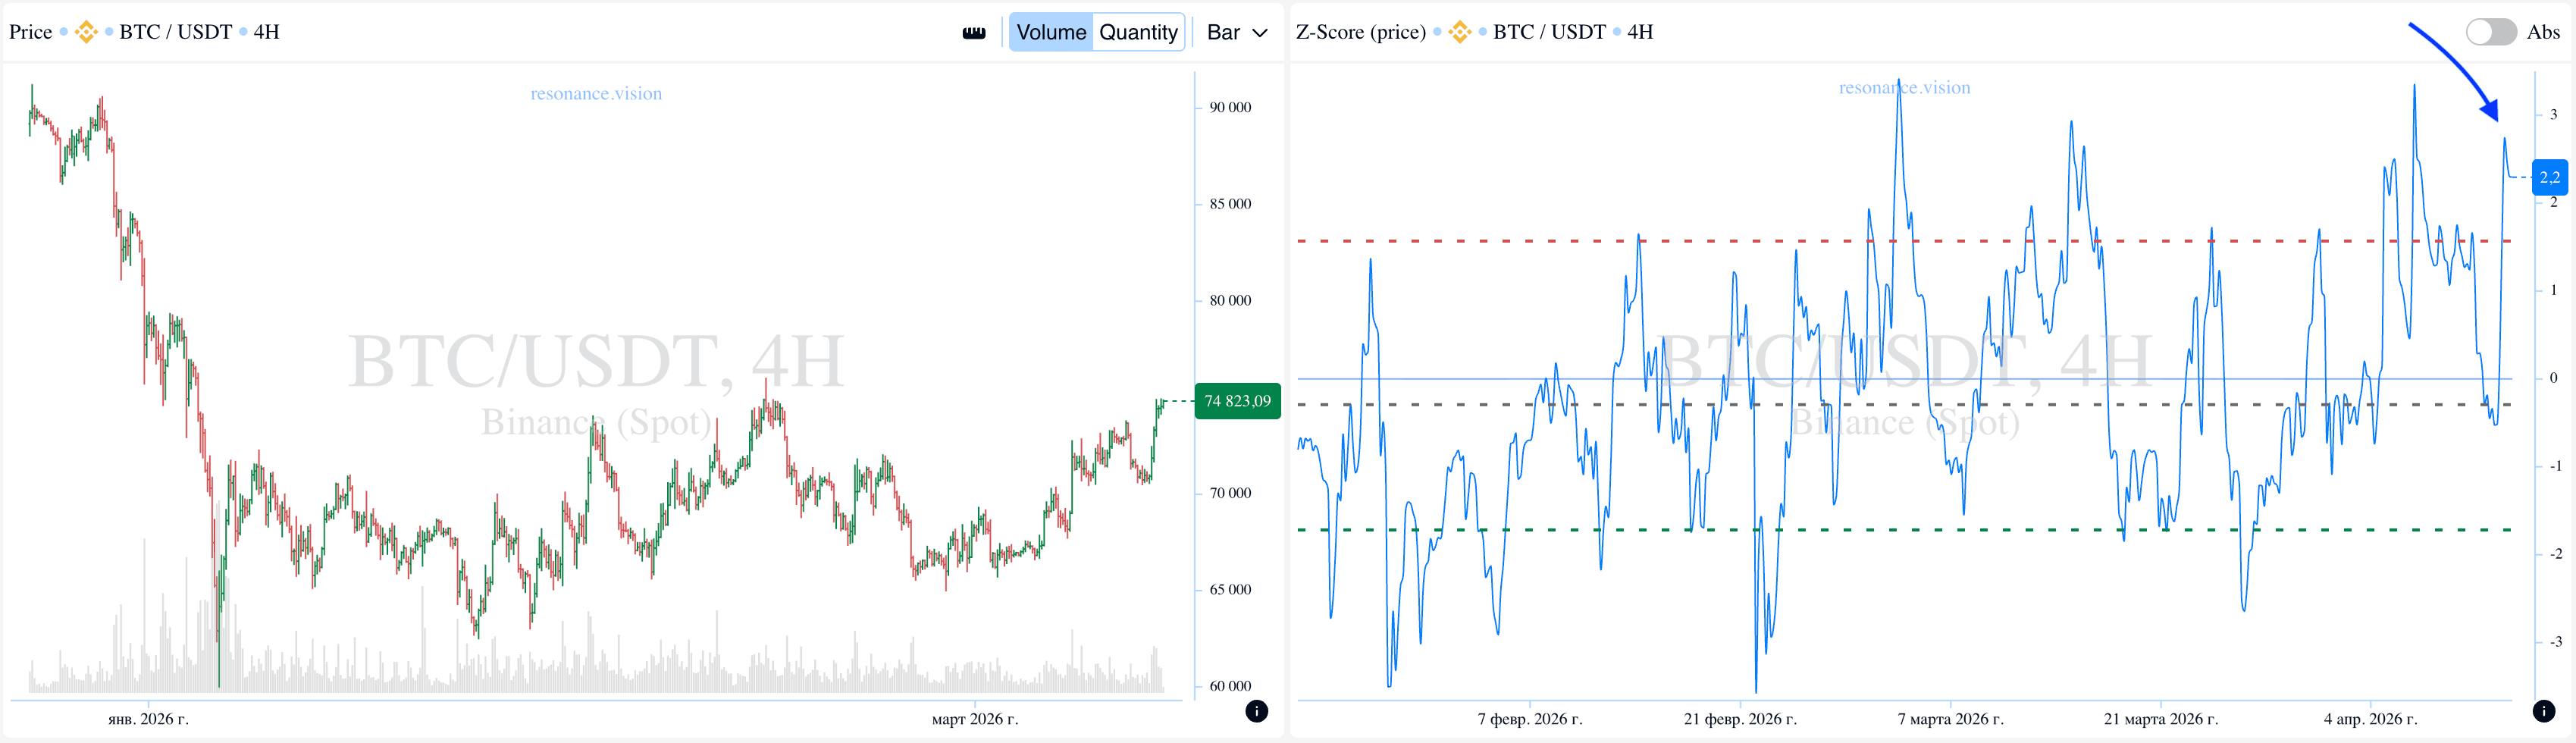Open the Bar chart type dropdown
2576x743 pixels.
click(x=1237, y=32)
